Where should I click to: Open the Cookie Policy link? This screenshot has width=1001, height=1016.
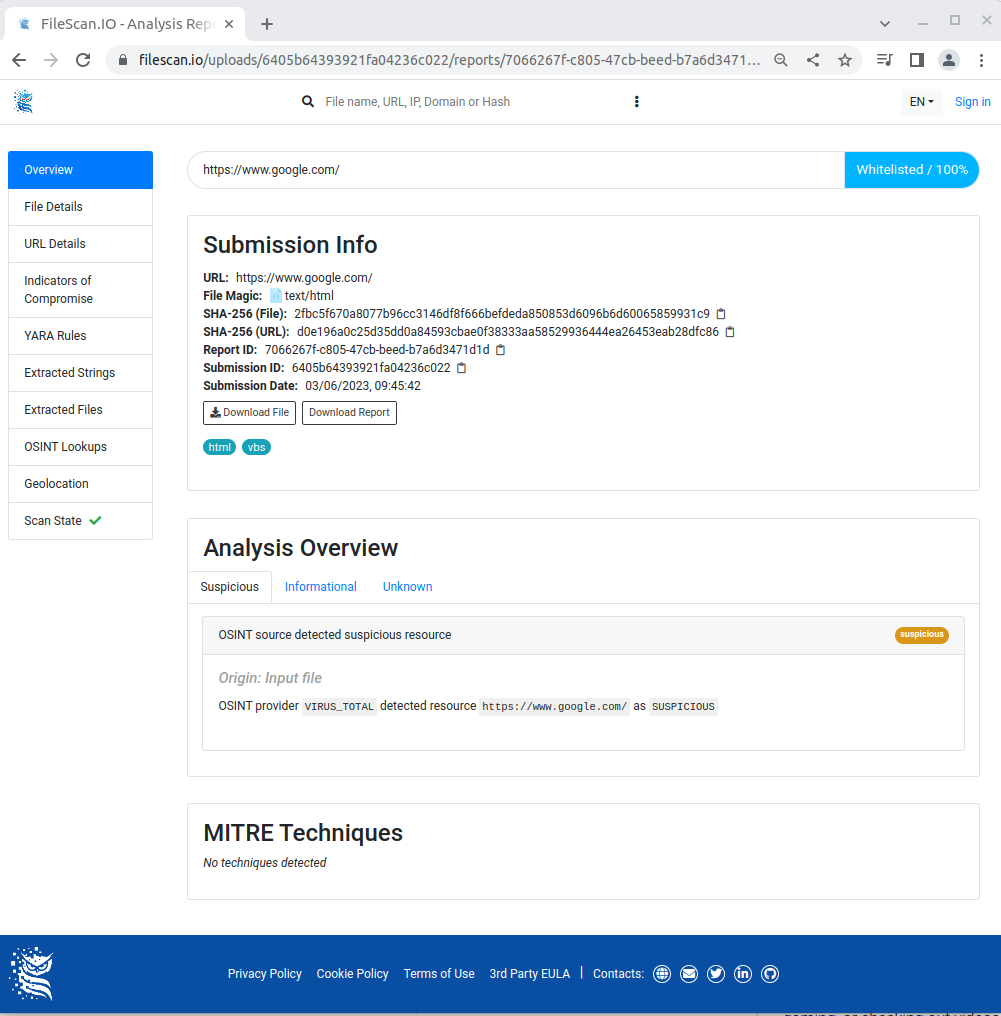point(352,974)
